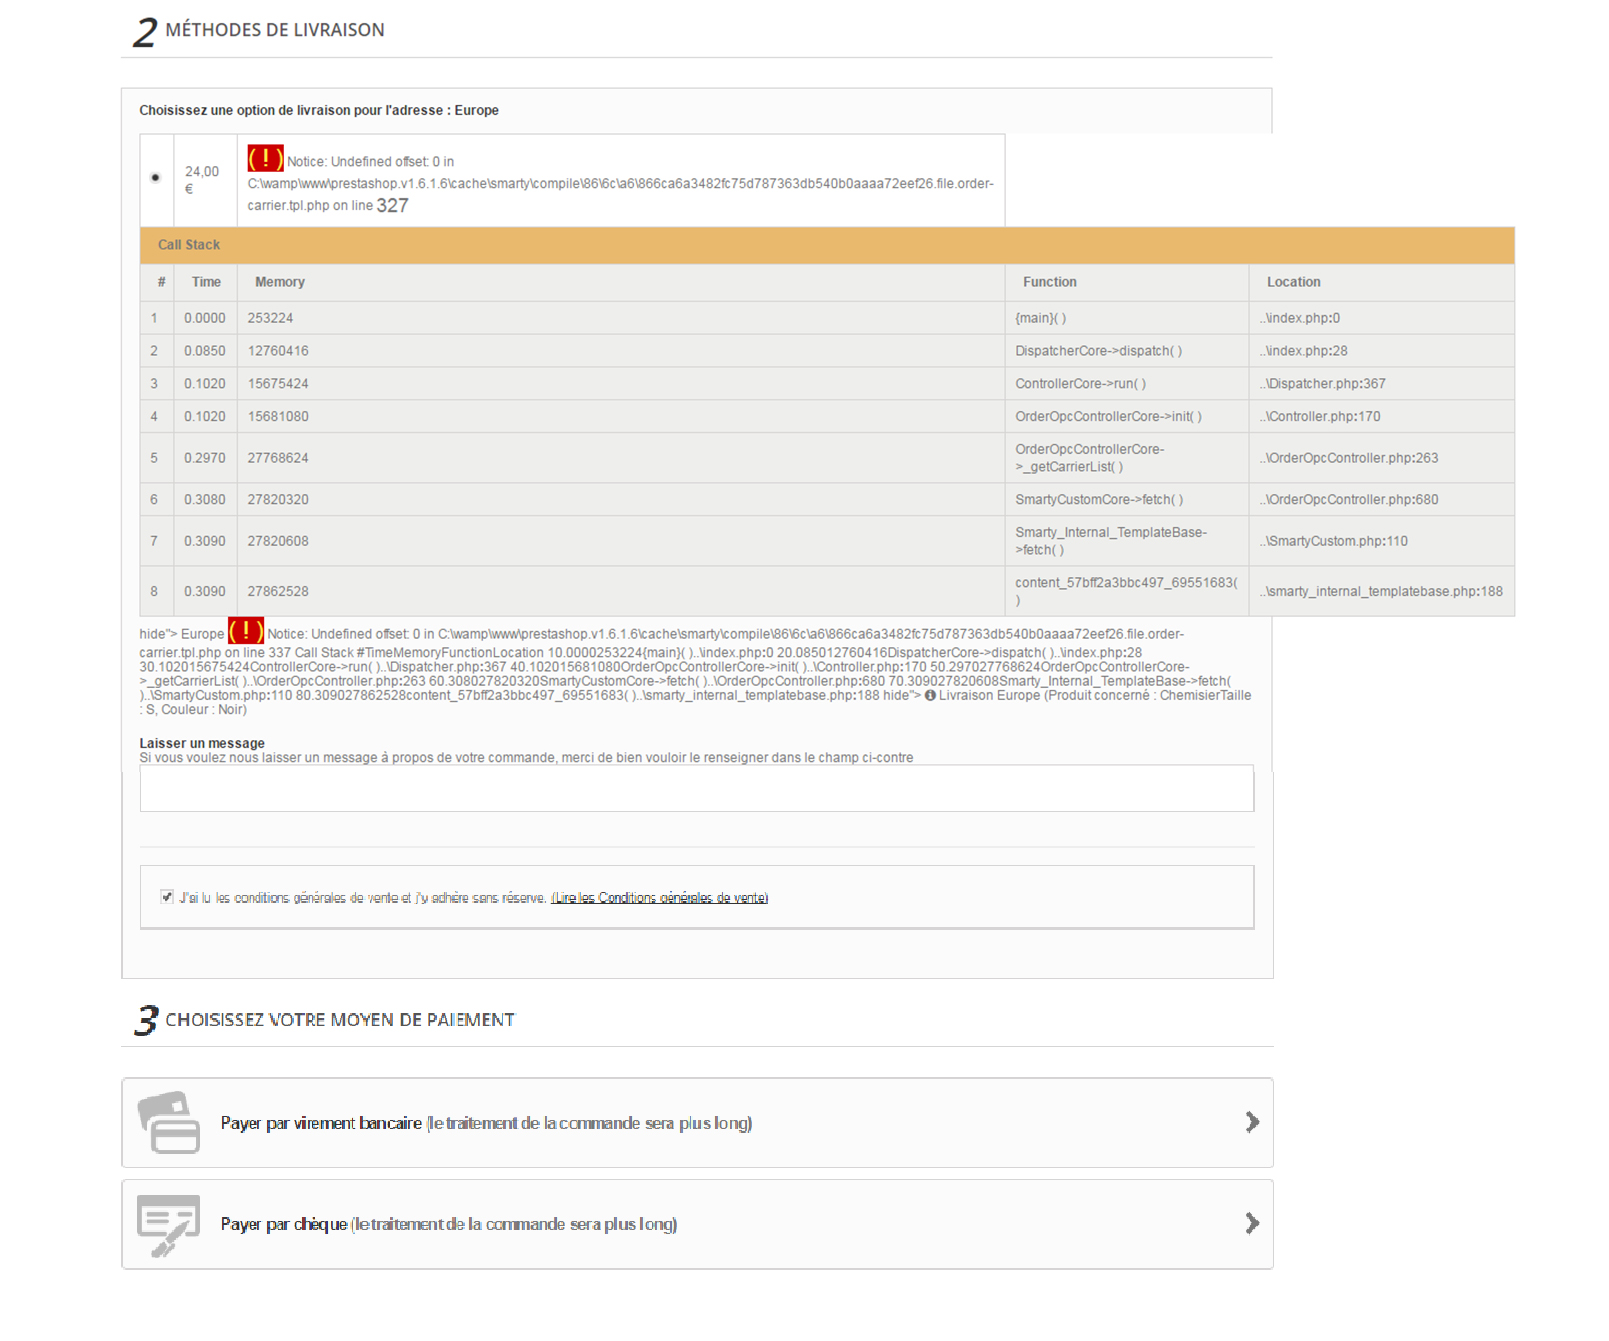
Task: Click the ..\index.php:0 location cell
Action: pos(1382,318)
